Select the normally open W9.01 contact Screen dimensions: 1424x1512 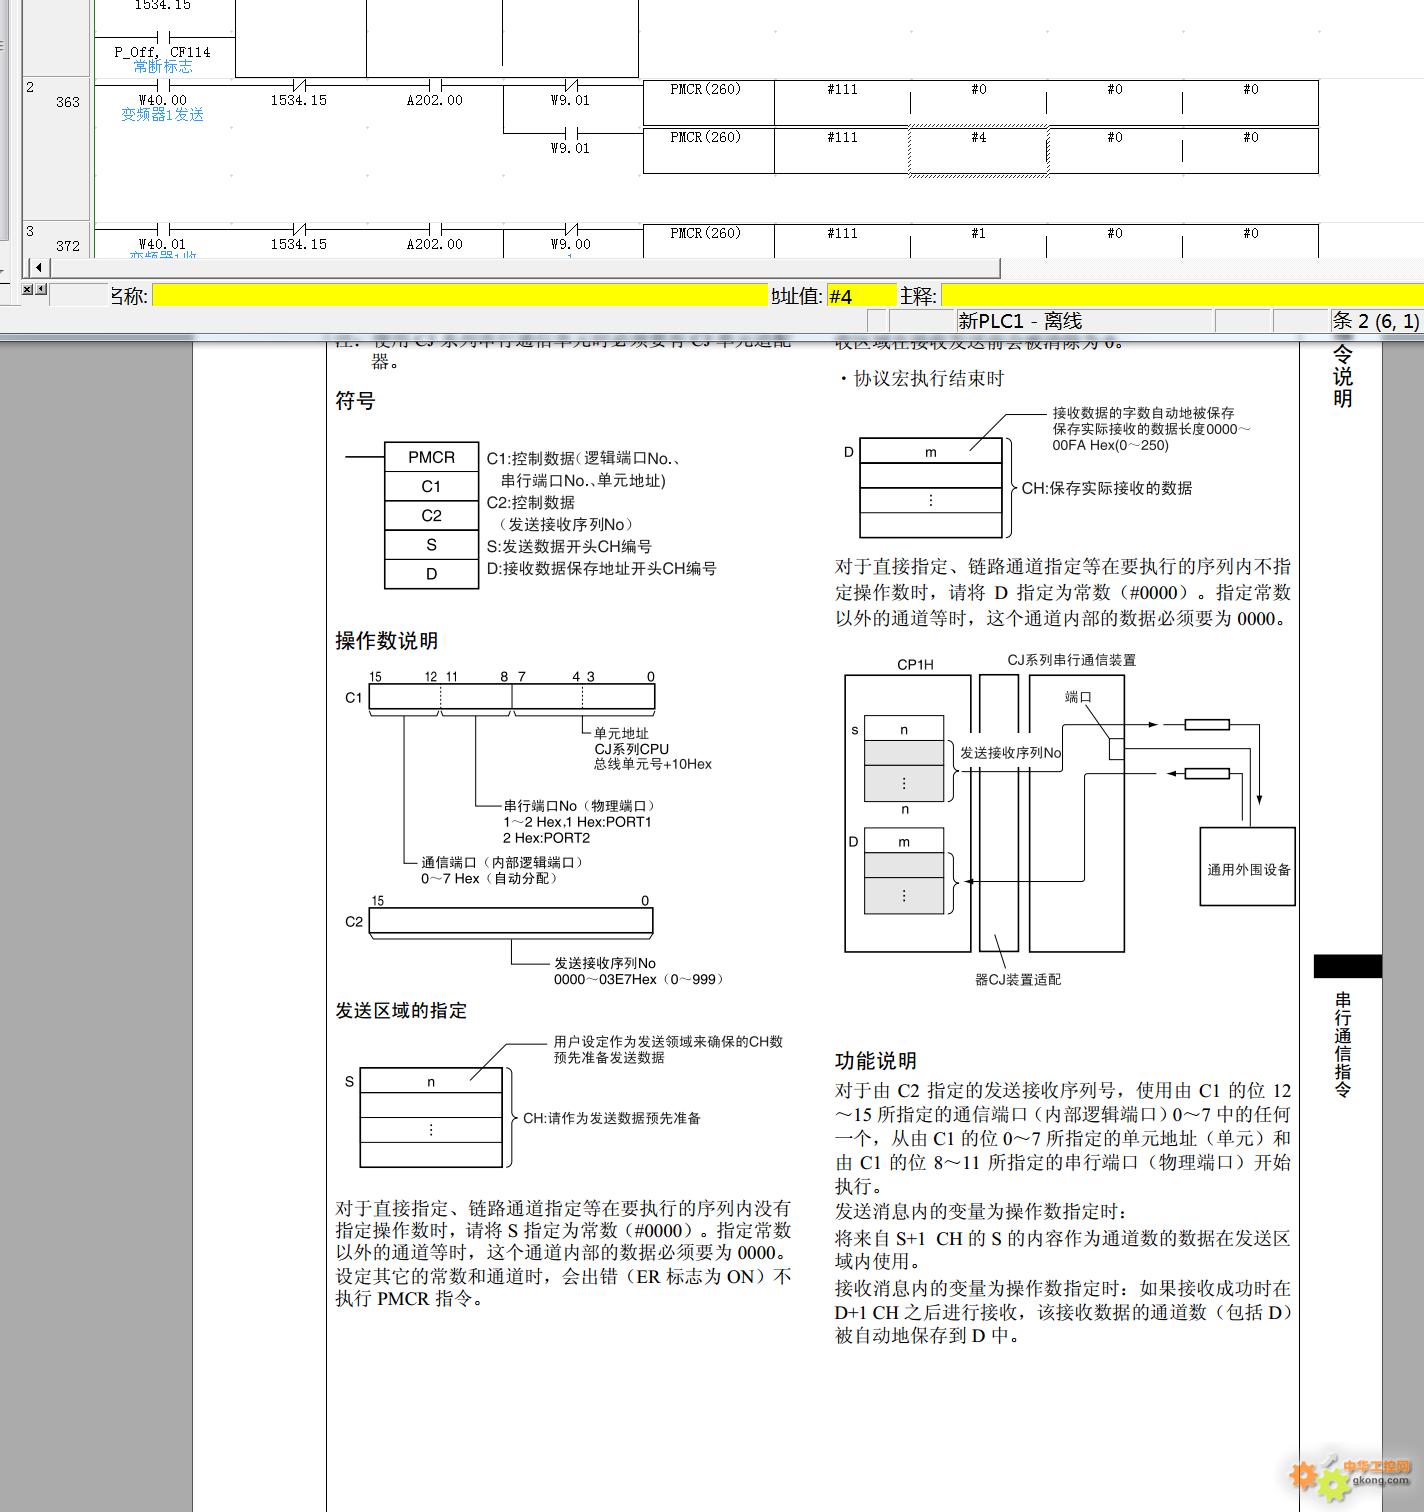click(570, 133)
